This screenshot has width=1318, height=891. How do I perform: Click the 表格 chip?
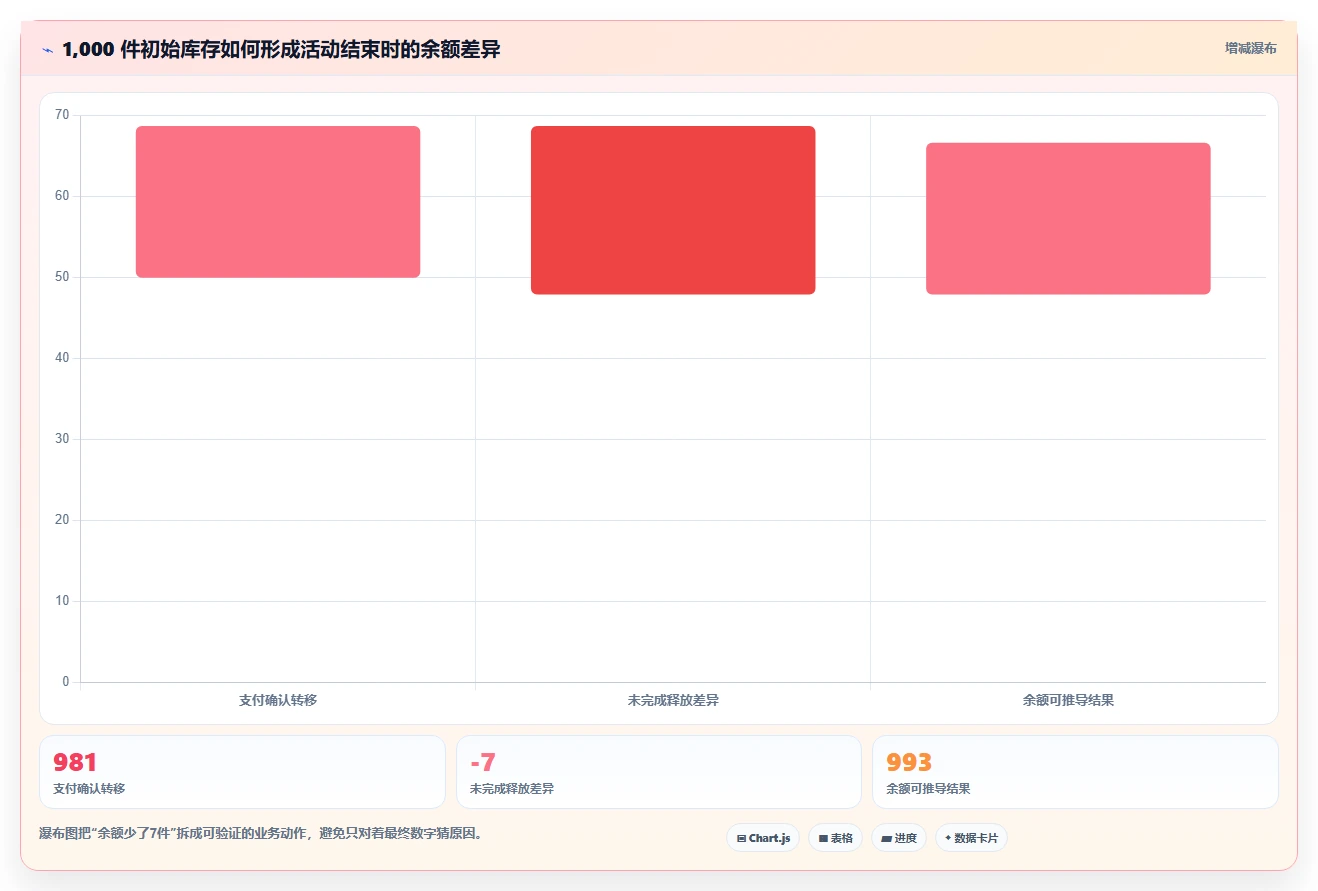coord(836,838)
